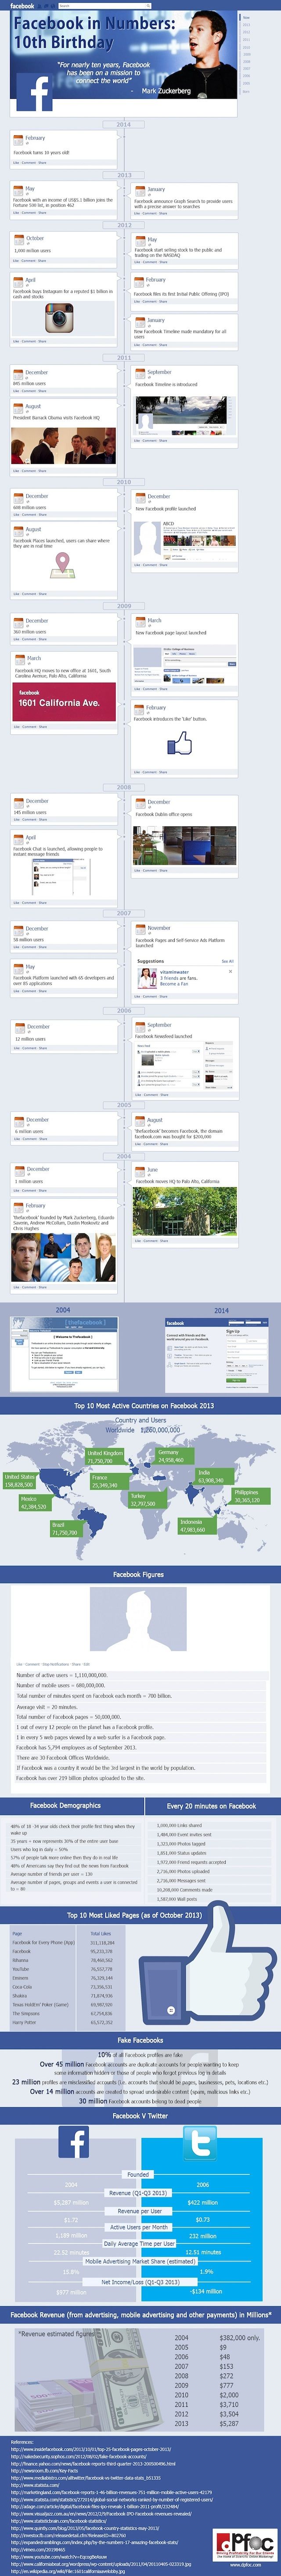This screenshot has height=2576, width=281.
Task: Click the Facebook Places map pin icon
Action: coord(63,566)
